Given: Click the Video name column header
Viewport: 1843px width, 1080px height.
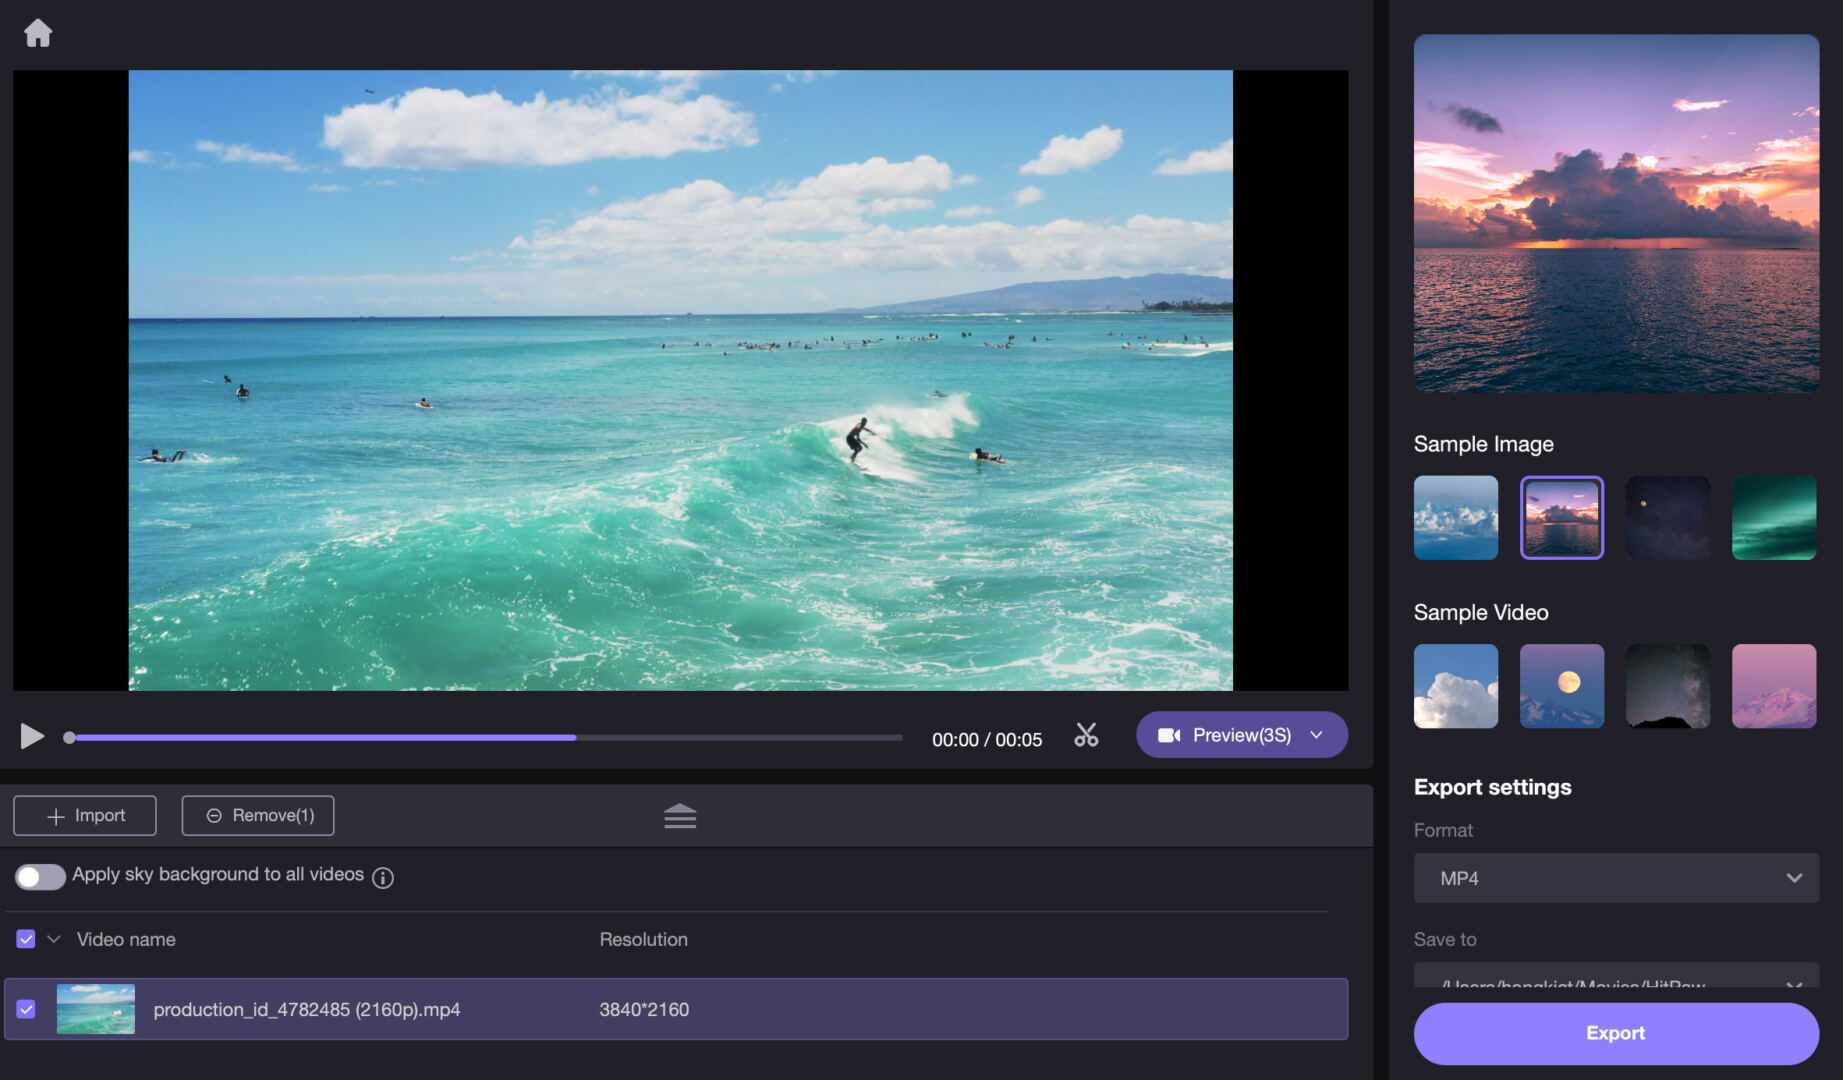Looking at the screenshot, I should (x=126, y=939).
